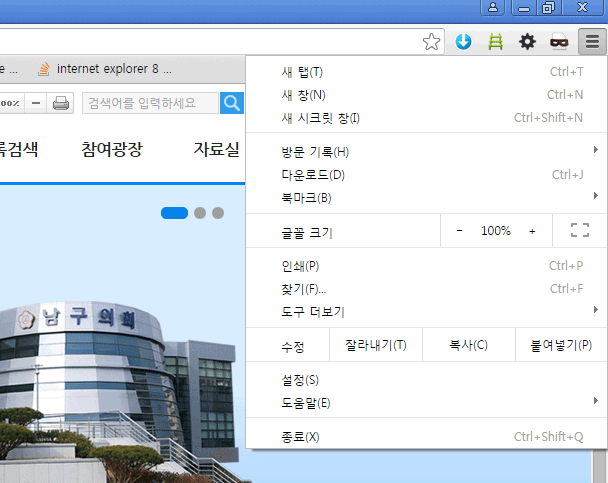Screen dimensions: 608x483
Task: Select the first carousel indicator dot
Action: (x=174, y=213)
